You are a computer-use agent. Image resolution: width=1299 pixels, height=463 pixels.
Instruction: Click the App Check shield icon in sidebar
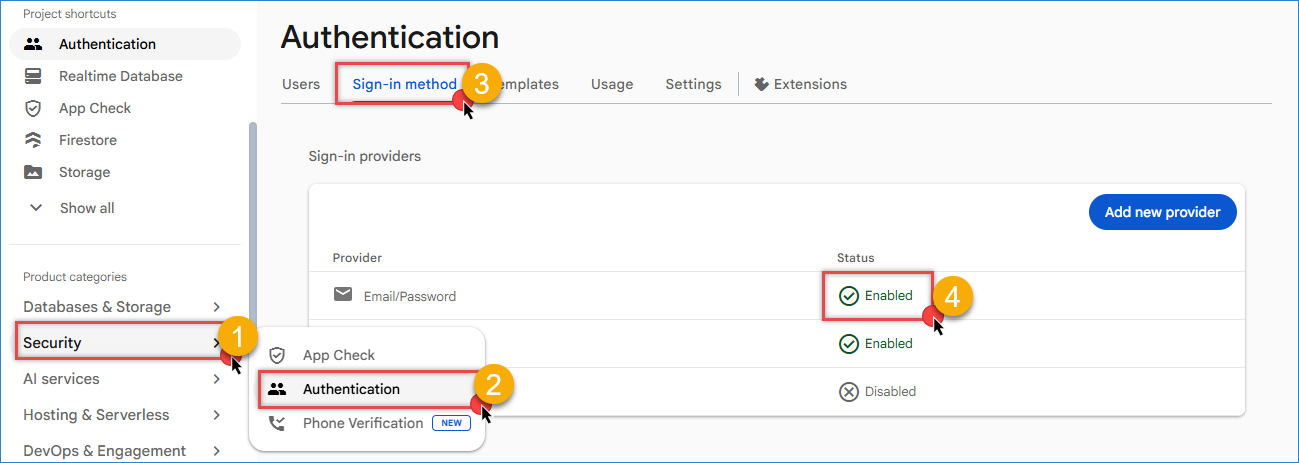pyautogui.click(x=34, y=108)
